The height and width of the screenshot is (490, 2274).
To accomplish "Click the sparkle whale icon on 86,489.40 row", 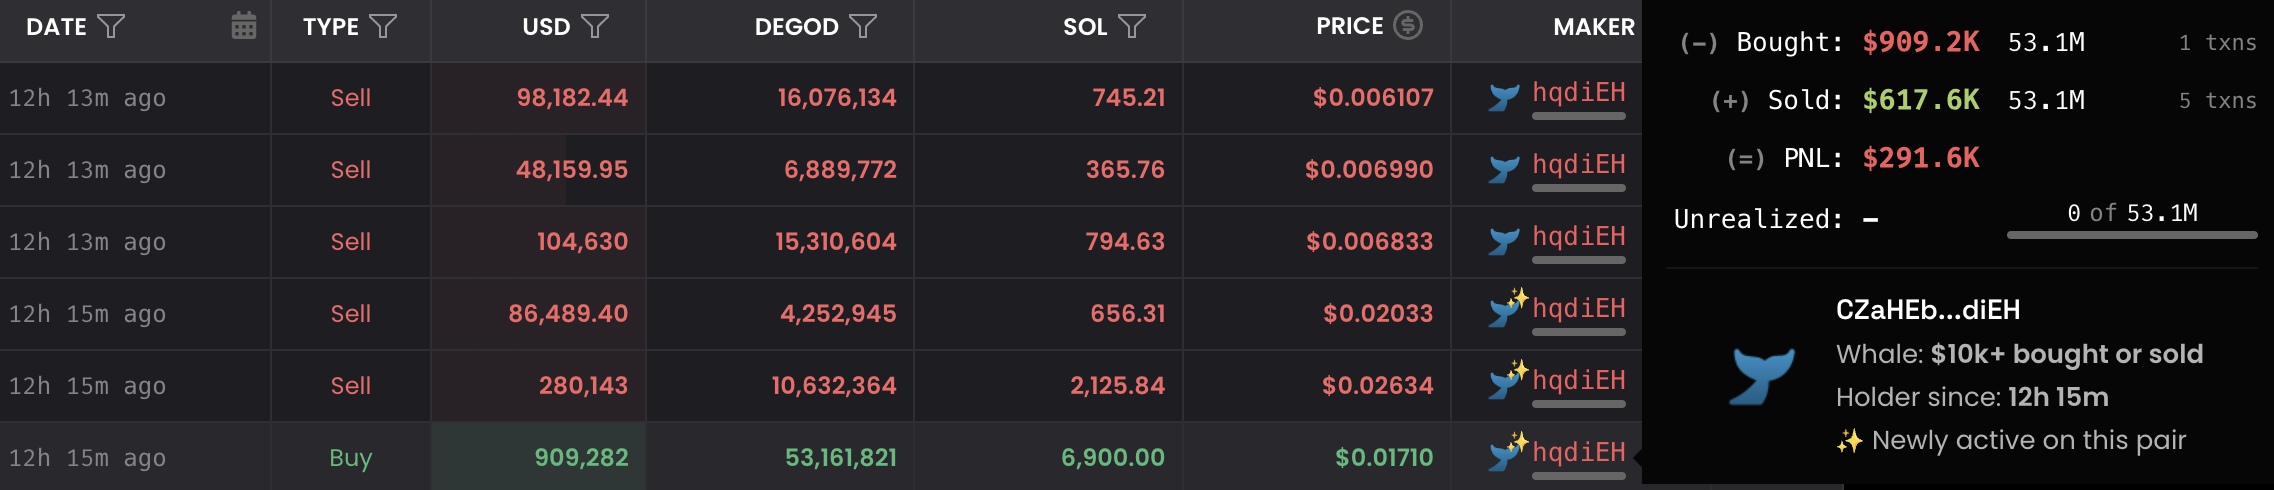I will [1506, 311].
